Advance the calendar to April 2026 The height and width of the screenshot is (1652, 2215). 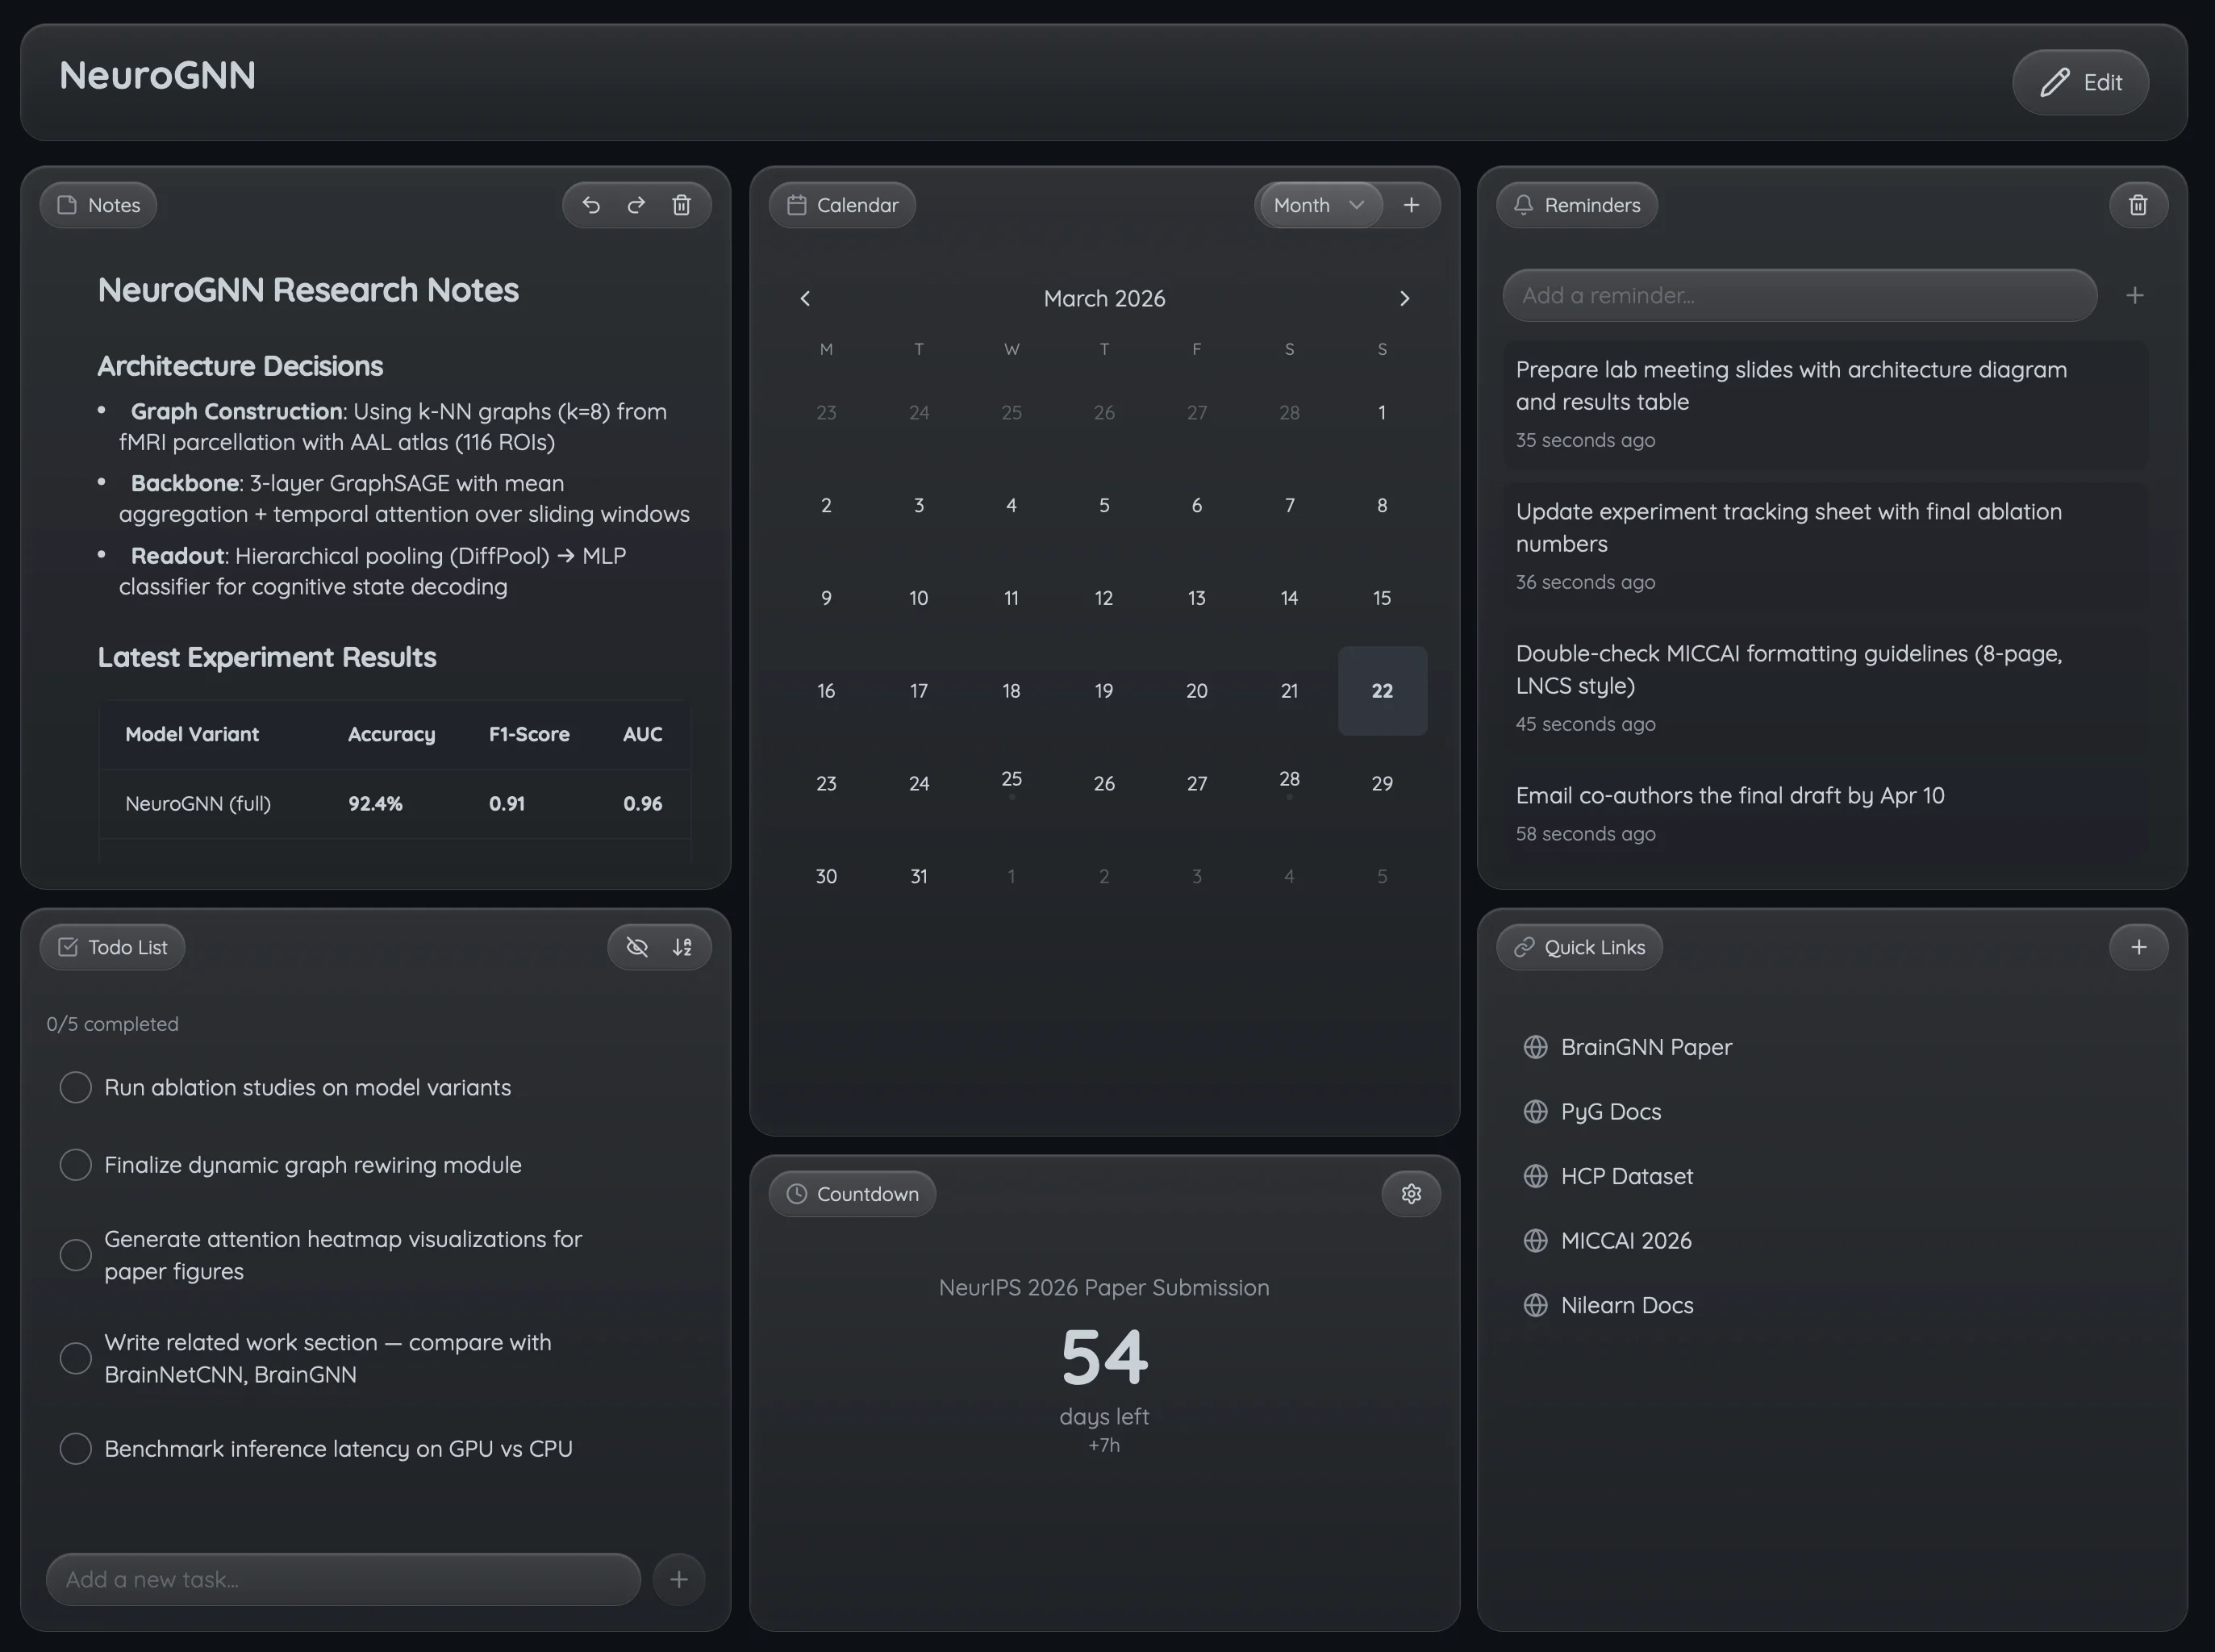pyautogui.click(x=1404, y=298)
